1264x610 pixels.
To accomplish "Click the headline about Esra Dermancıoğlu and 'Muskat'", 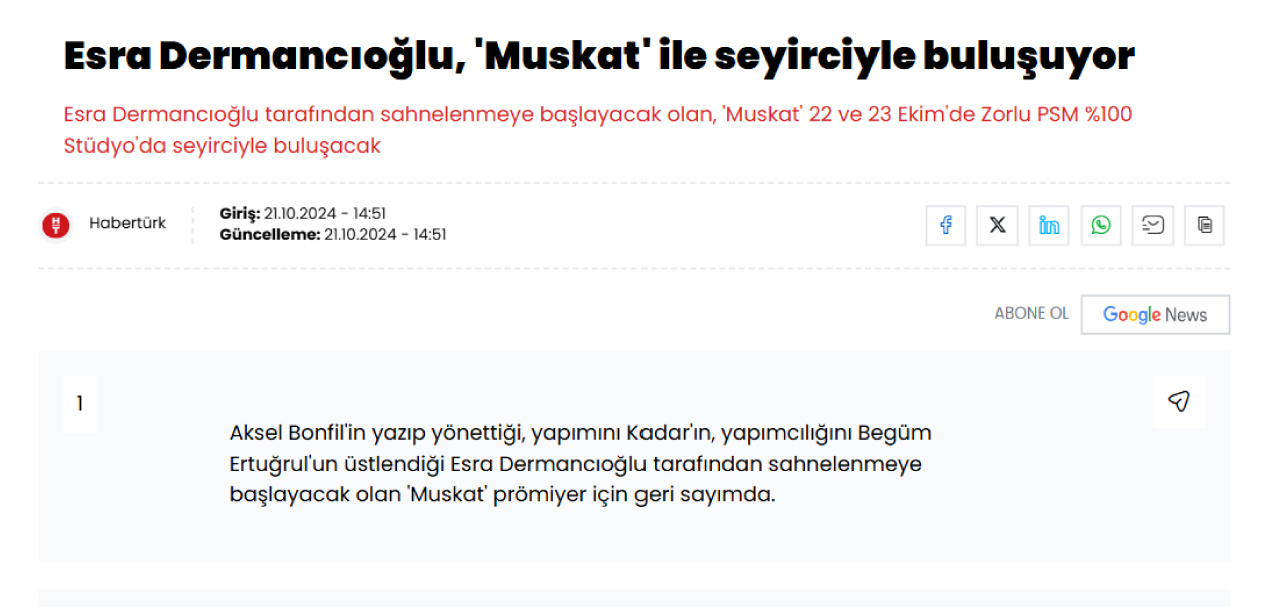I will (598, 57).
